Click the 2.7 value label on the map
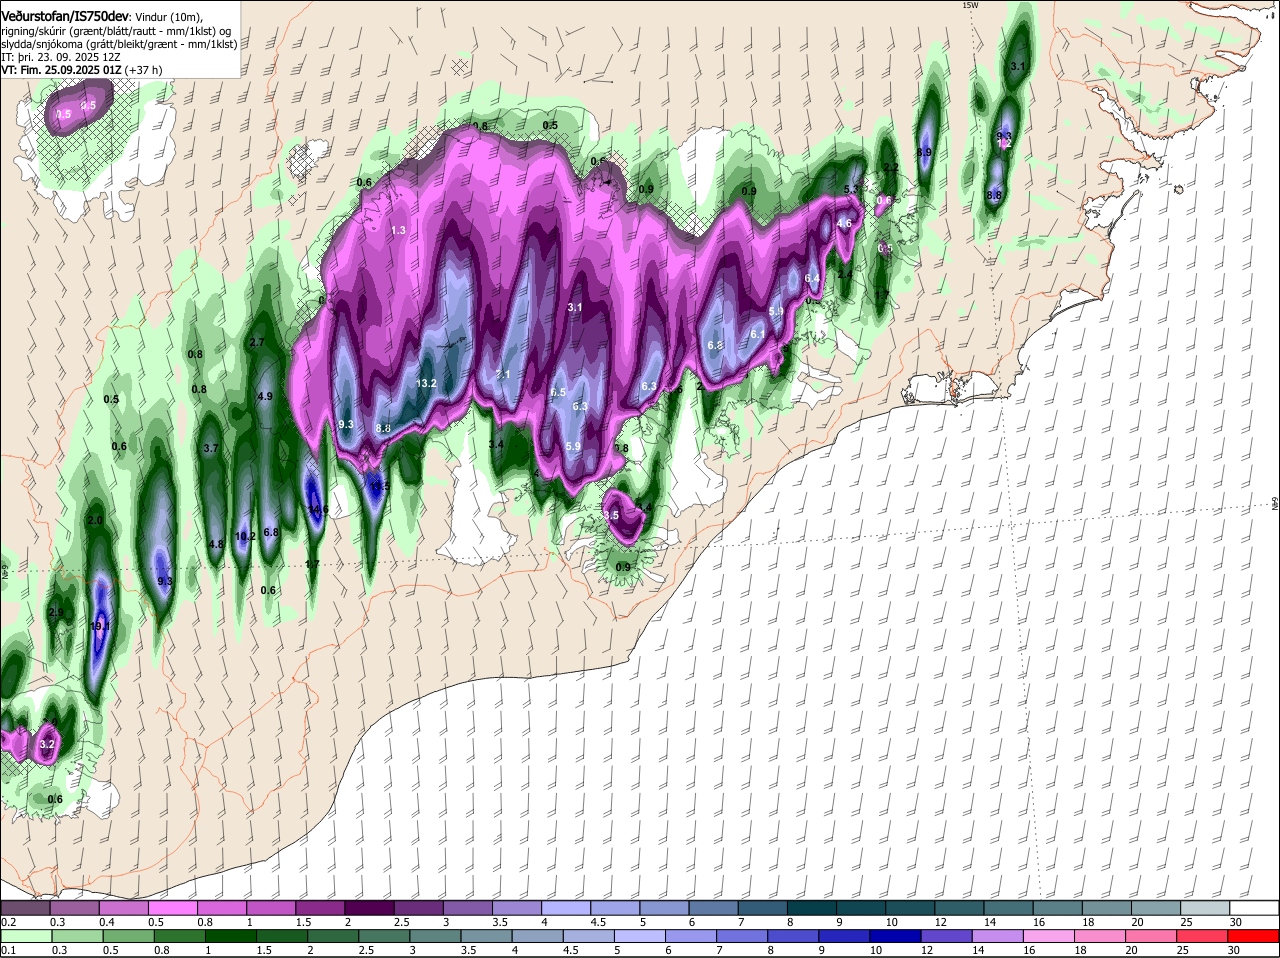1280x958 pixels. pos(257,342)
